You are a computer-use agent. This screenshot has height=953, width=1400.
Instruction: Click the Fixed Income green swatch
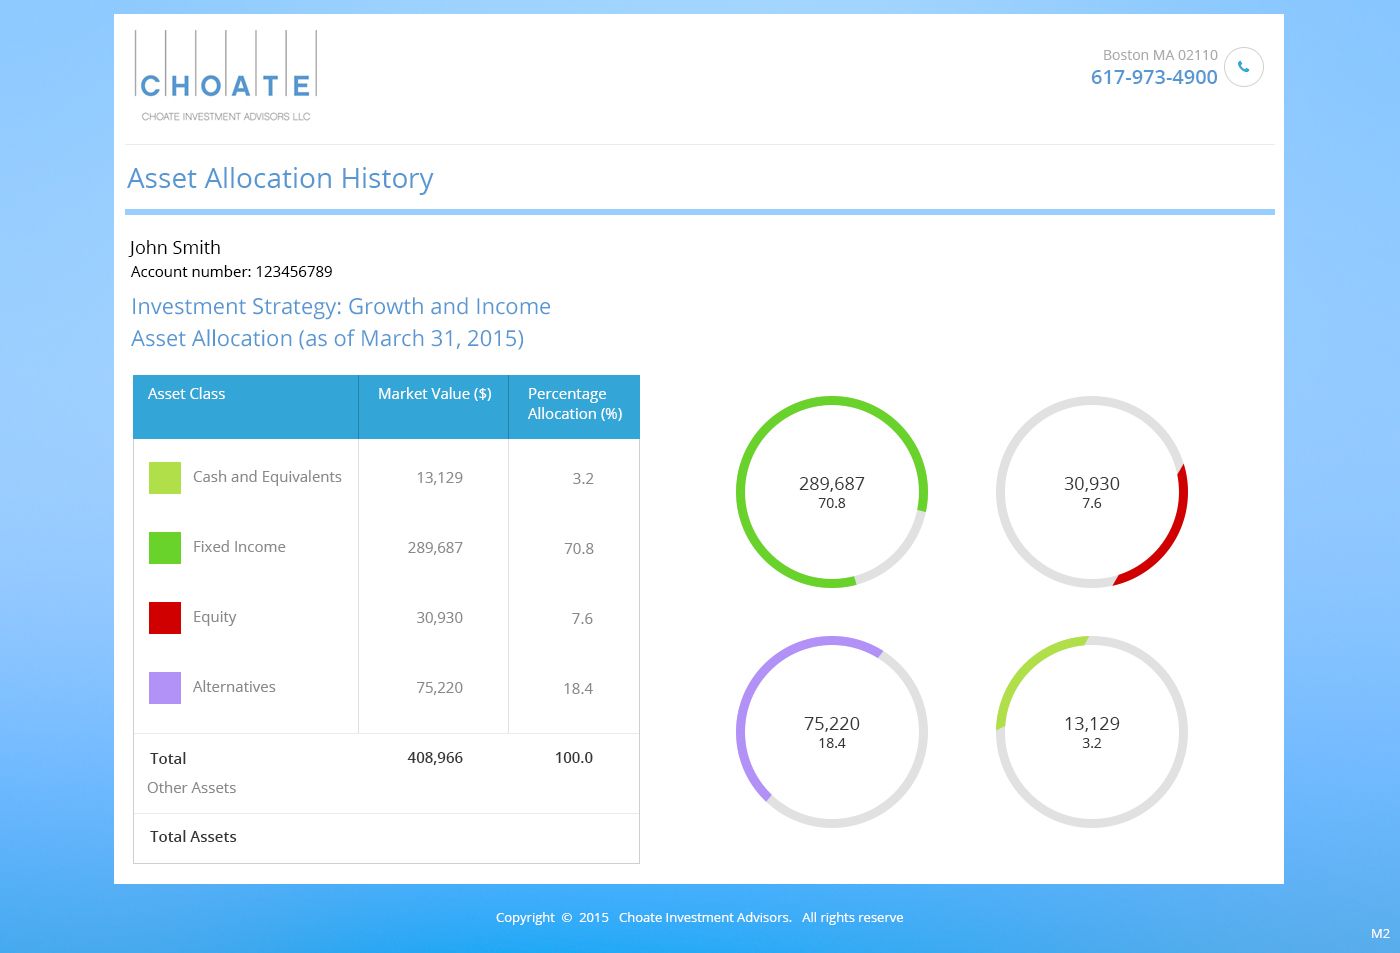tap(165, 548)
